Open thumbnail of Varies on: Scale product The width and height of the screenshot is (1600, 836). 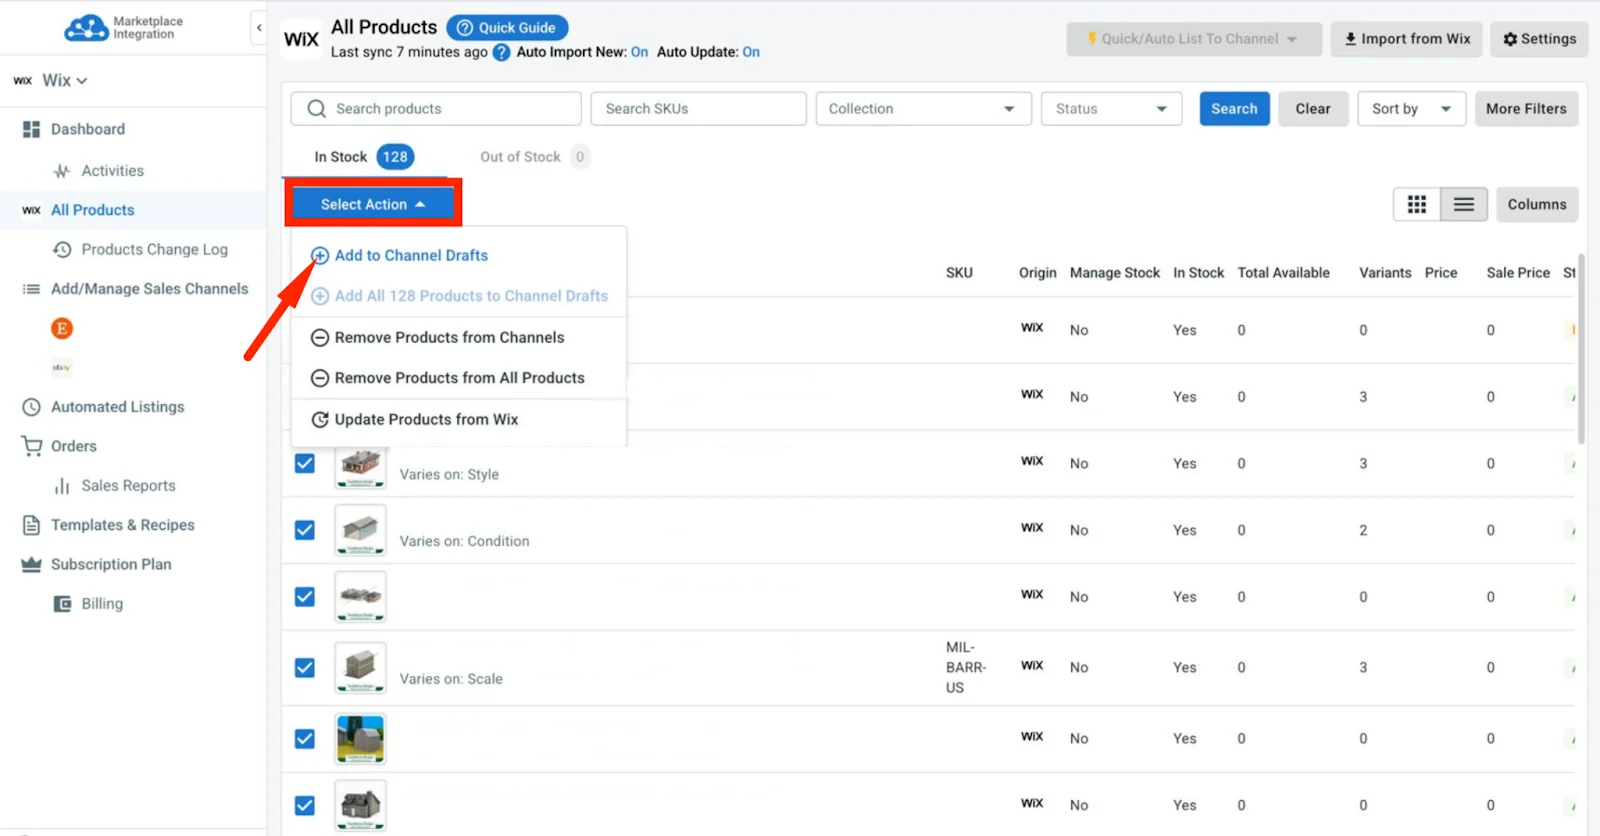360,667
